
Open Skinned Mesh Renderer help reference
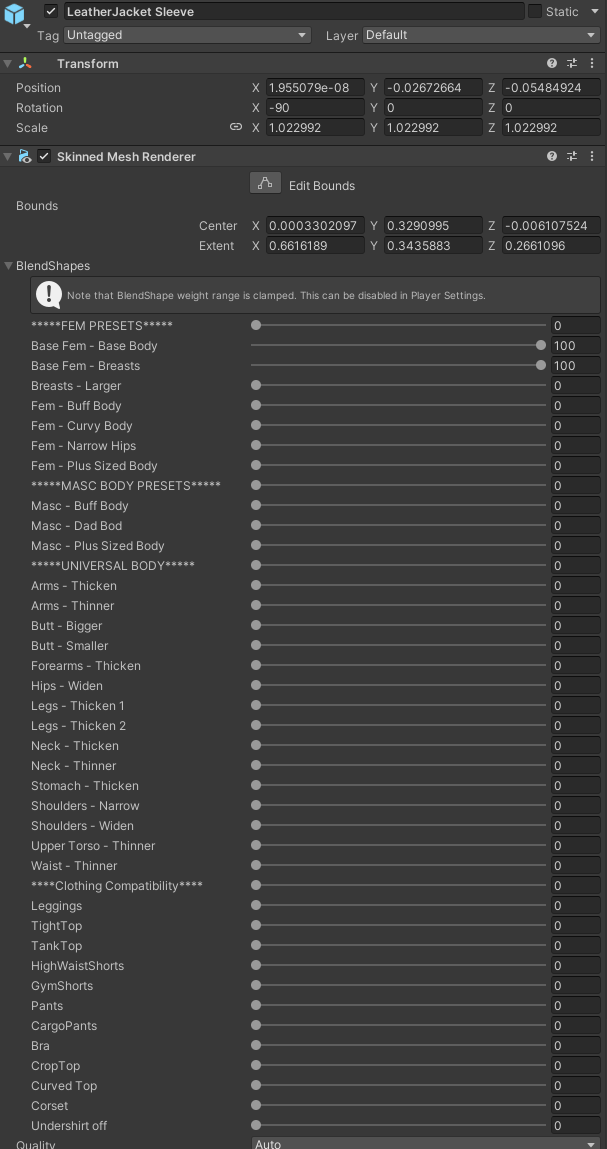point(552,156)
